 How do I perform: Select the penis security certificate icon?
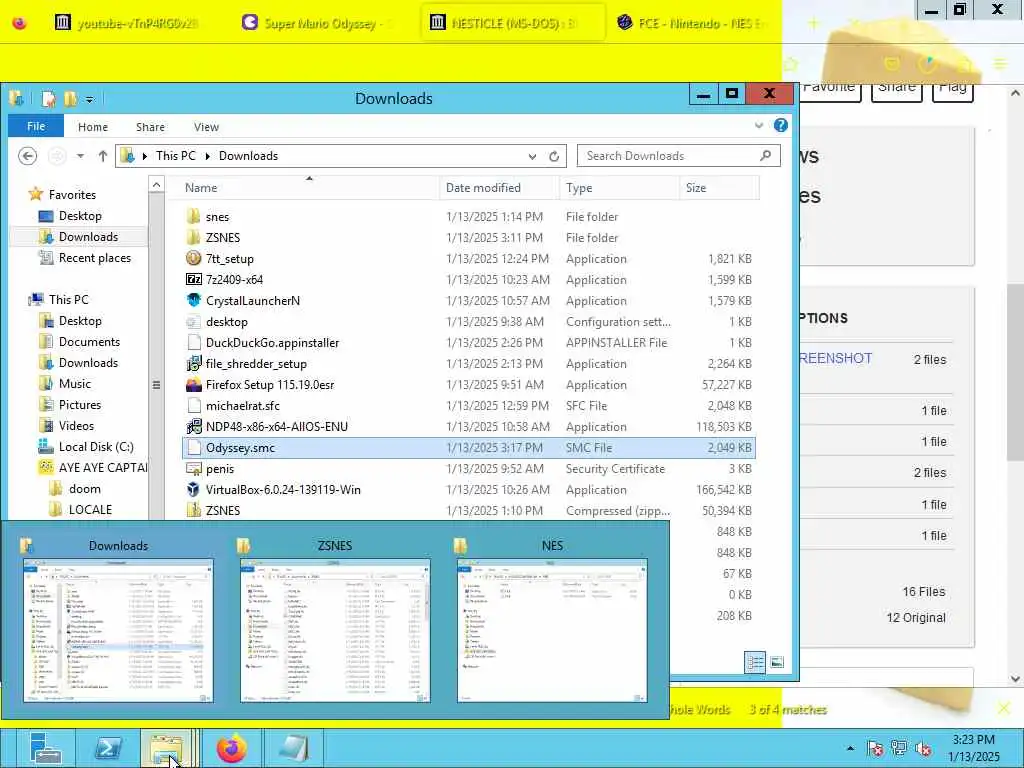click(193, 468)
